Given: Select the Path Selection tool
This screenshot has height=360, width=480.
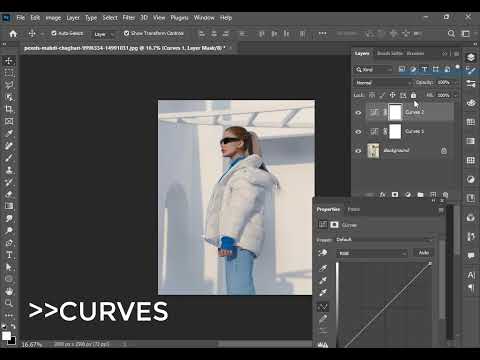Looking at the screenshot, I should tap(9, 267).
